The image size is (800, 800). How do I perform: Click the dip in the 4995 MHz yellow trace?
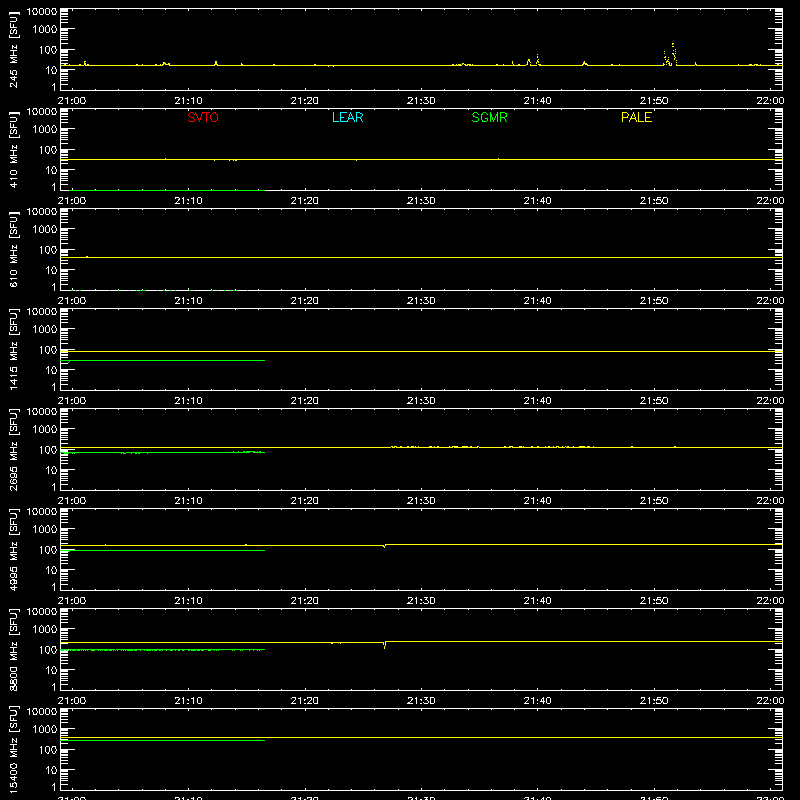click(385, 546)
